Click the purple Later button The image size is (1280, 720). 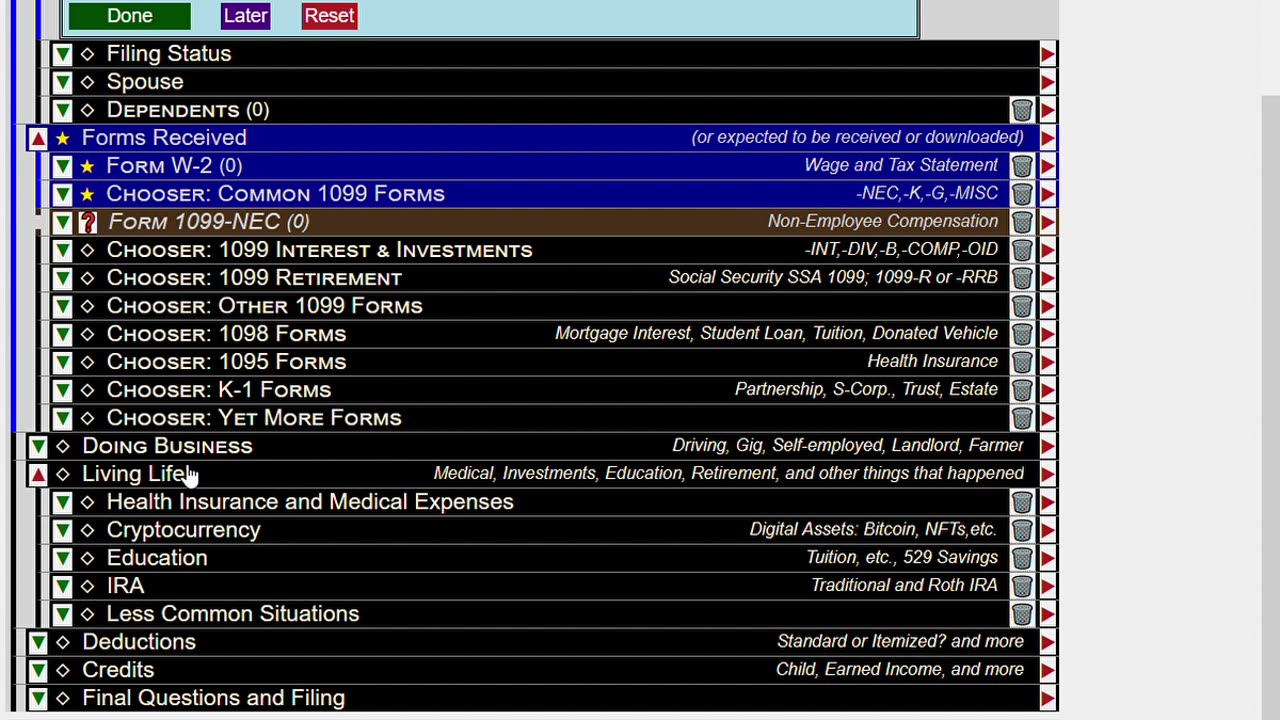click(x=246, y=16)
